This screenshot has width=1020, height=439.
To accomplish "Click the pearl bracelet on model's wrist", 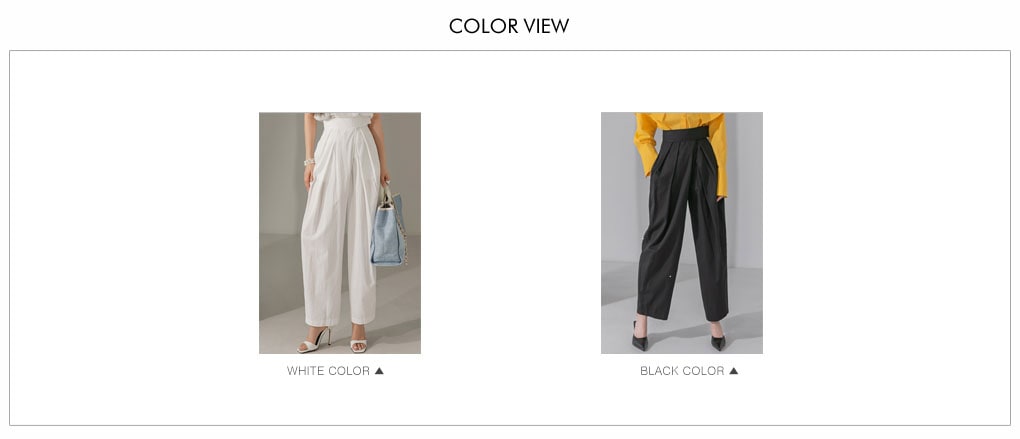I will pos(309,161).
